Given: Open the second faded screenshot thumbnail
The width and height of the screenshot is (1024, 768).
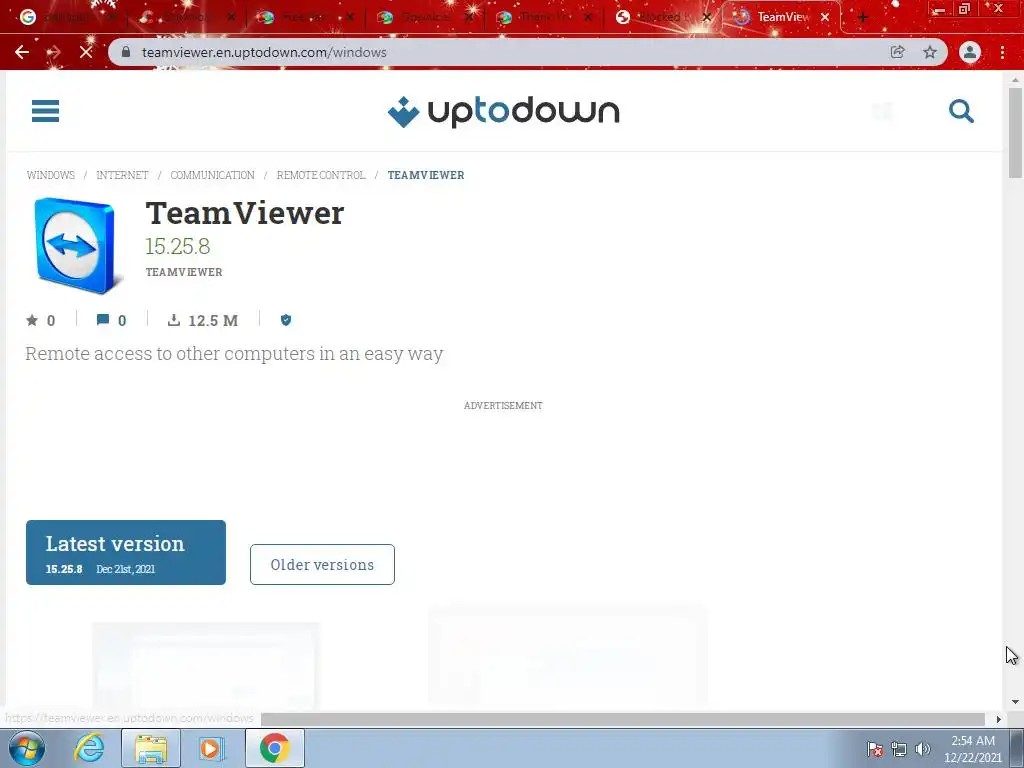Looking at the screenshot, I should [568, 656].
